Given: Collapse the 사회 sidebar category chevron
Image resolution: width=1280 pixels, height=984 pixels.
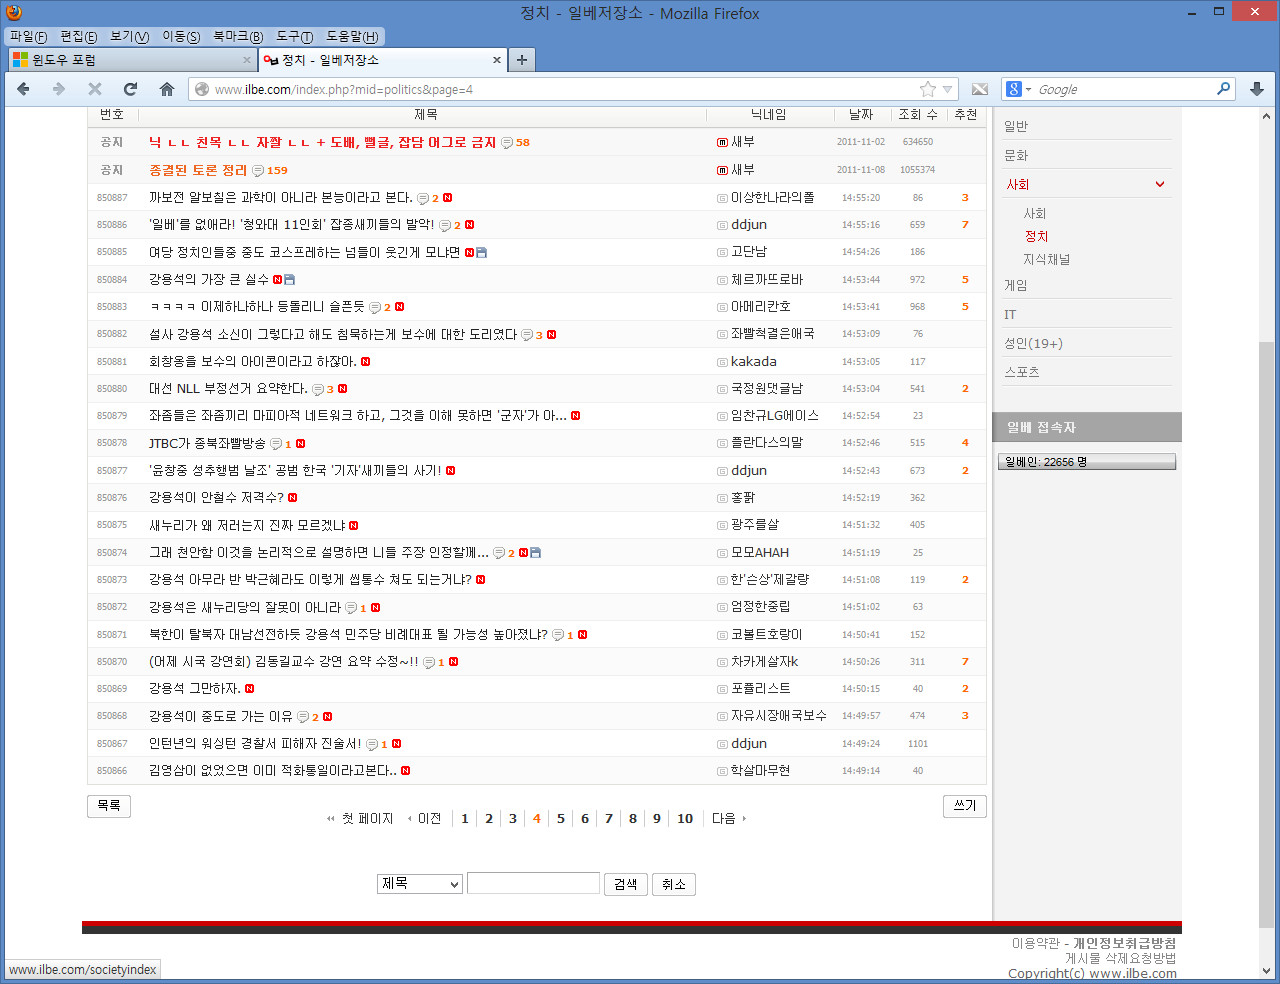Looking at the screenshot, I should [1160, 184].
